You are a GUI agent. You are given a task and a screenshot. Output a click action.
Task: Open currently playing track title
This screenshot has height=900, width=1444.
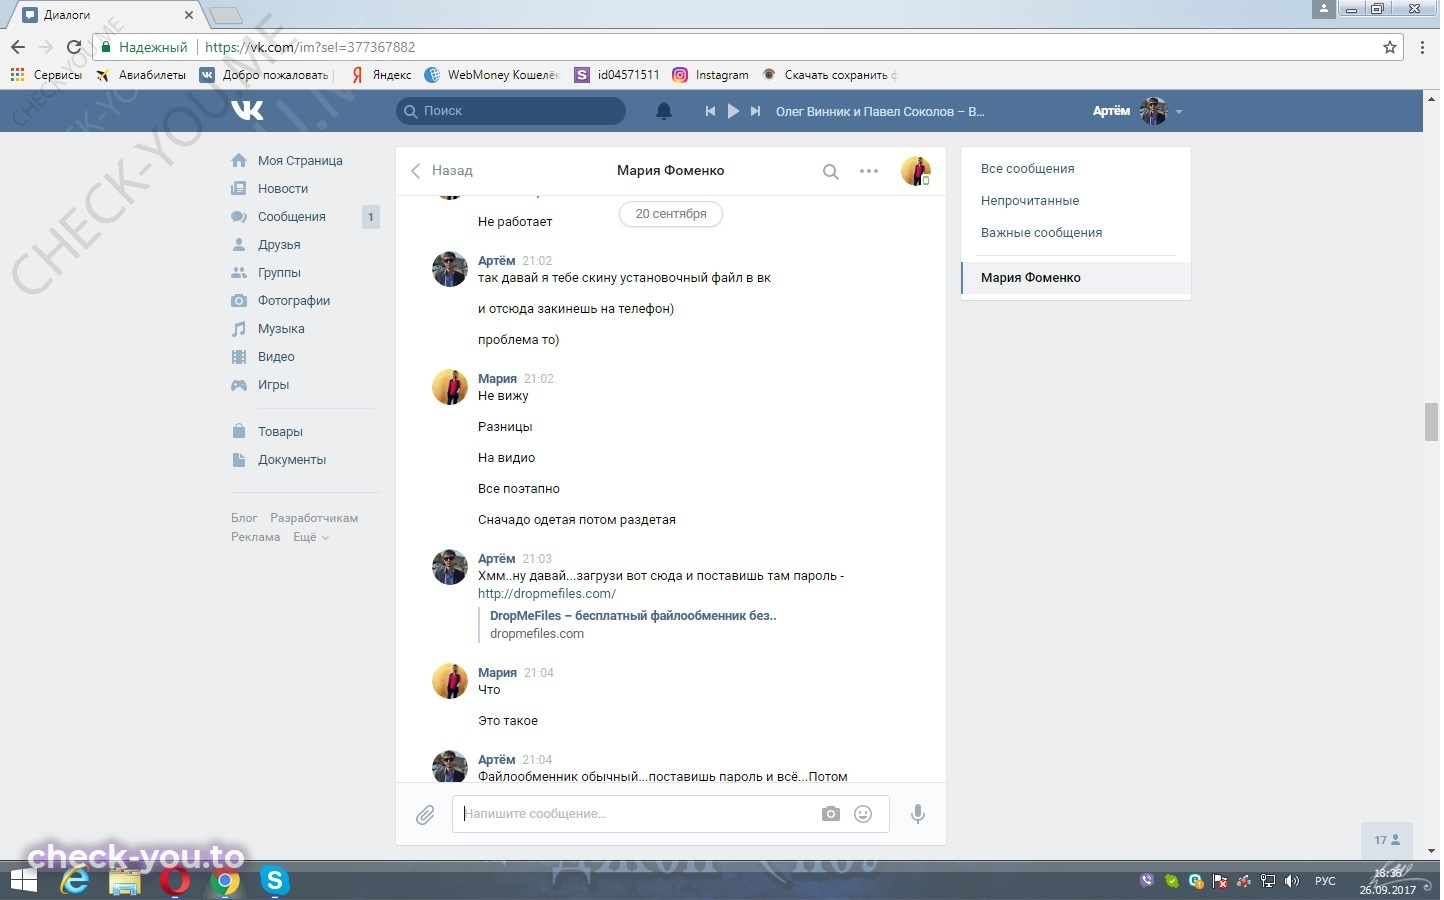(x=880, y=112)
